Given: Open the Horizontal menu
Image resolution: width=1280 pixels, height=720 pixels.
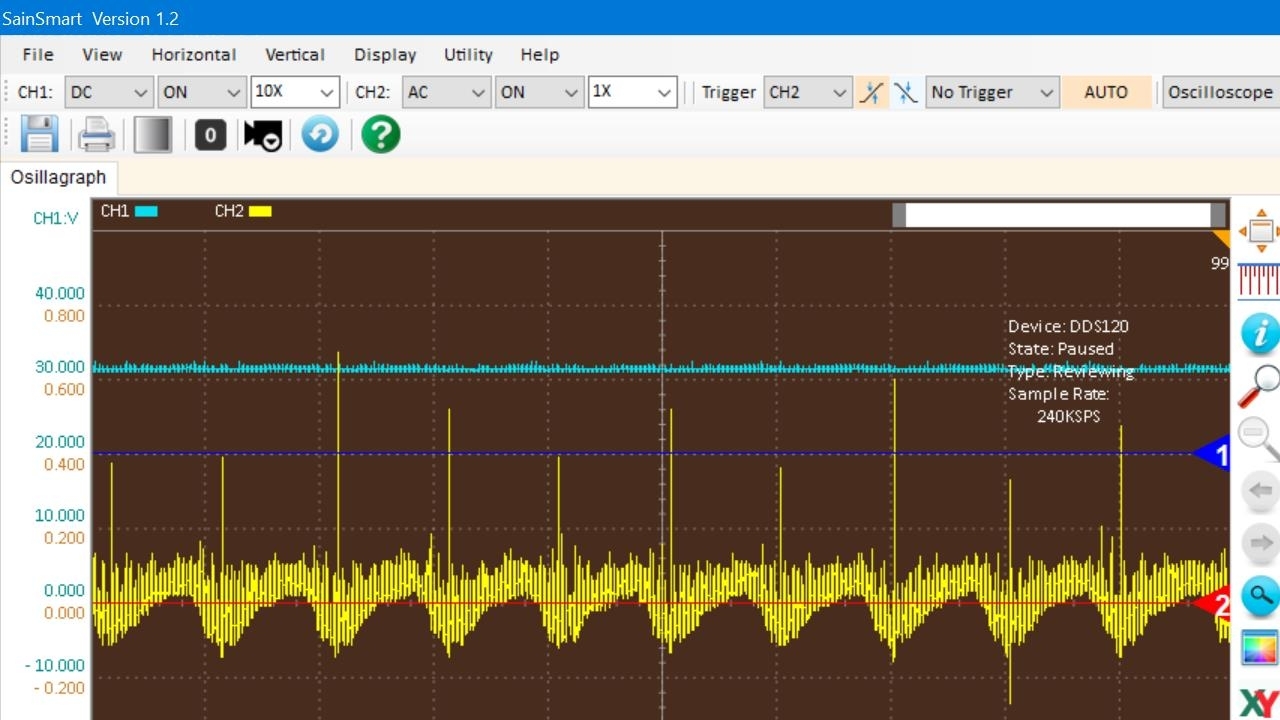Looking at the screenshot, I should [x=194, y=55].
